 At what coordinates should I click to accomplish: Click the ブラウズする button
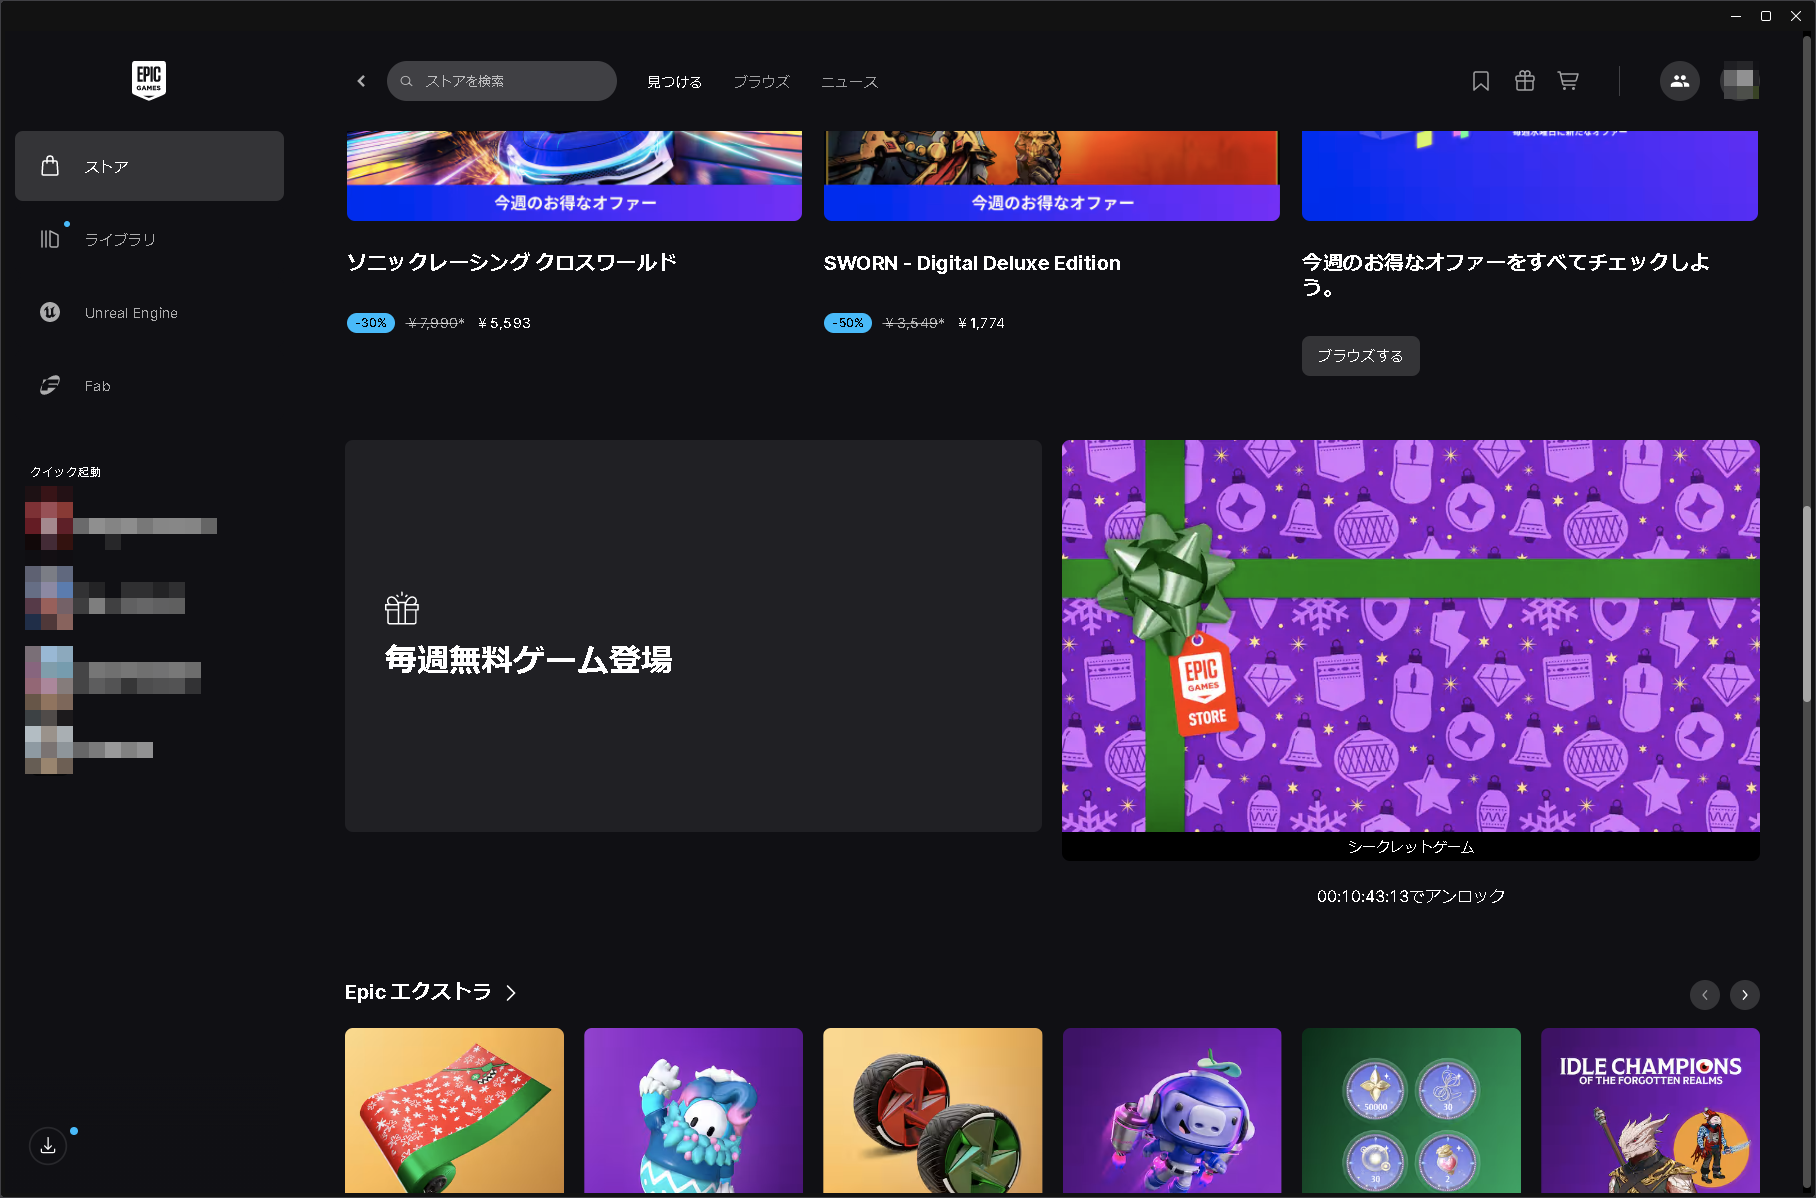1359,355
